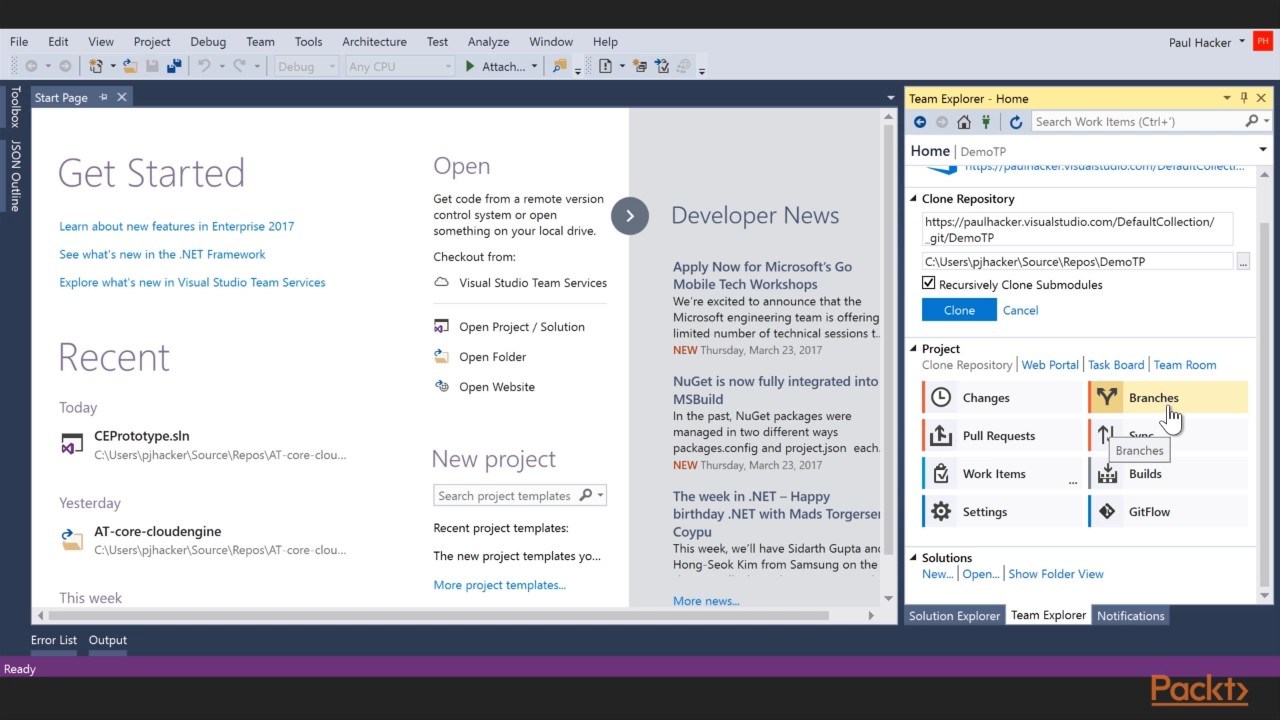Click browse button next to local repo path
The height and width of the screenshot is (720, 1280).
1243,262
